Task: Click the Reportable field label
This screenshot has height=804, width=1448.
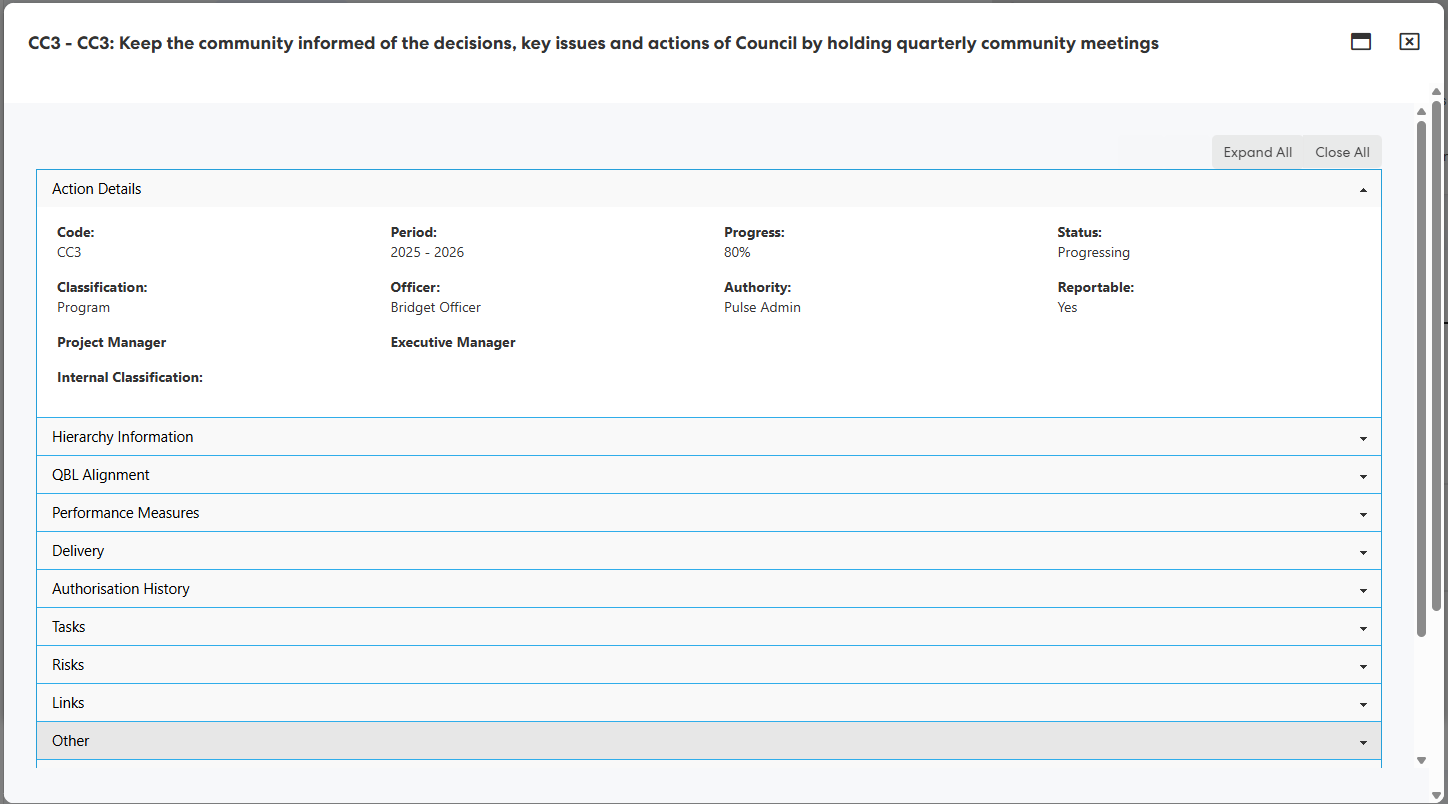Action: (x=1096, y=287)
